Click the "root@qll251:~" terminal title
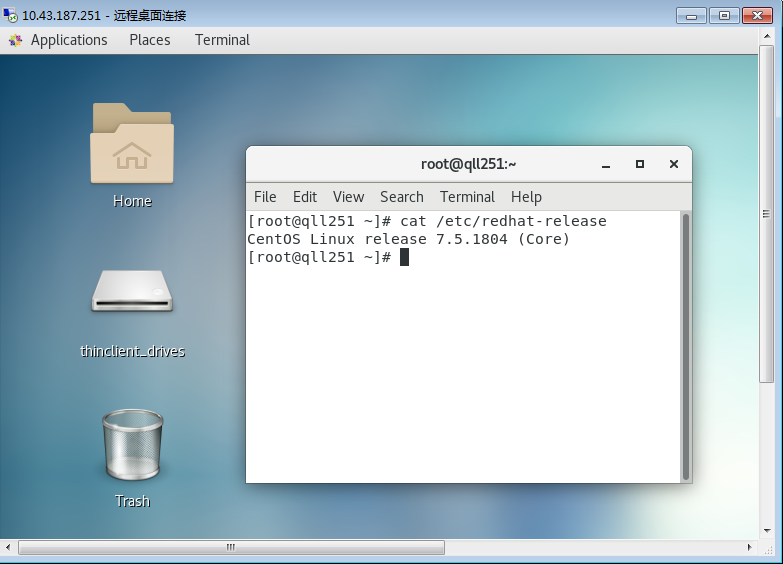The height and width of the screenshot is (564, 783). [468, 164]
